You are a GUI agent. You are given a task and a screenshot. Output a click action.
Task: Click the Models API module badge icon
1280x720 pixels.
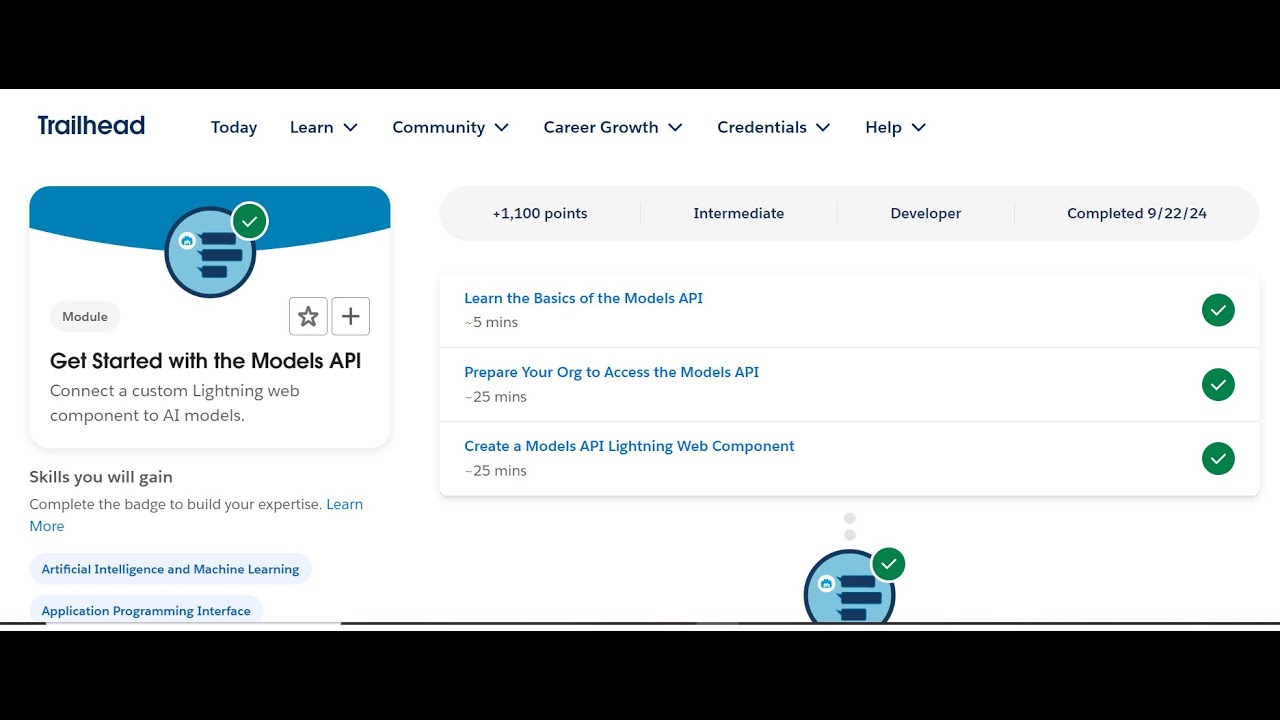(x=210, y=252)
